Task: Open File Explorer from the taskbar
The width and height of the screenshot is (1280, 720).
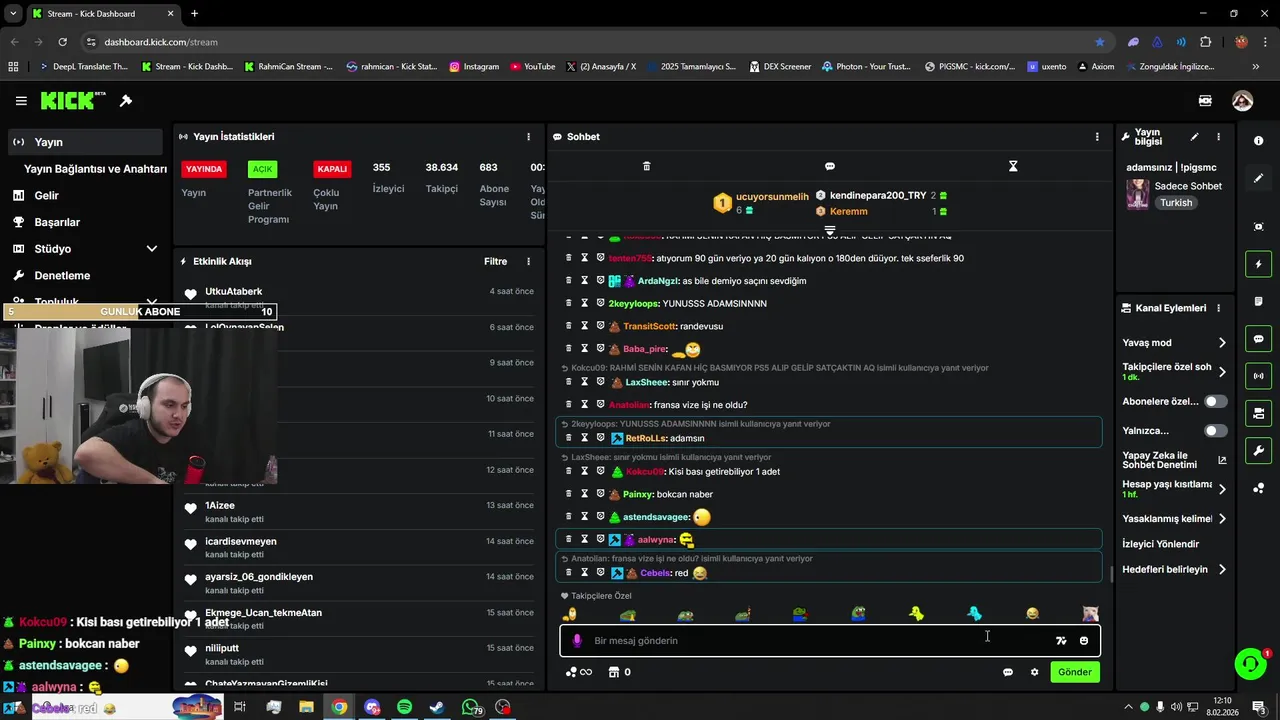Action: 306,707
